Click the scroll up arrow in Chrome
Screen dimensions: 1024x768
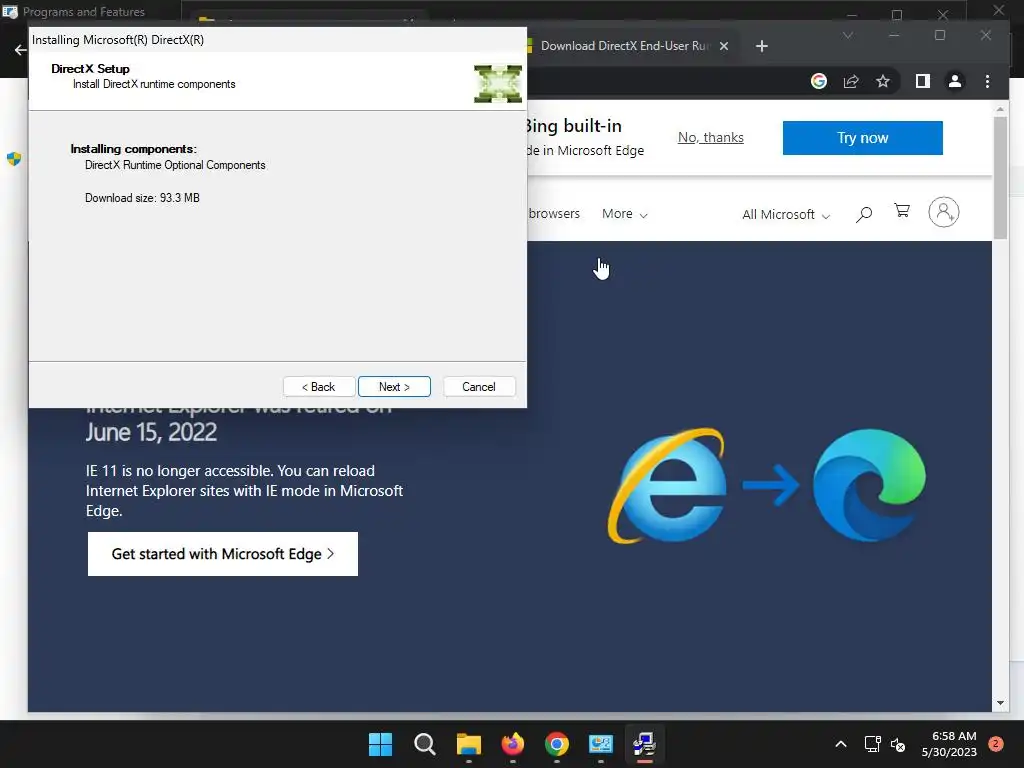pos(1000,109)
